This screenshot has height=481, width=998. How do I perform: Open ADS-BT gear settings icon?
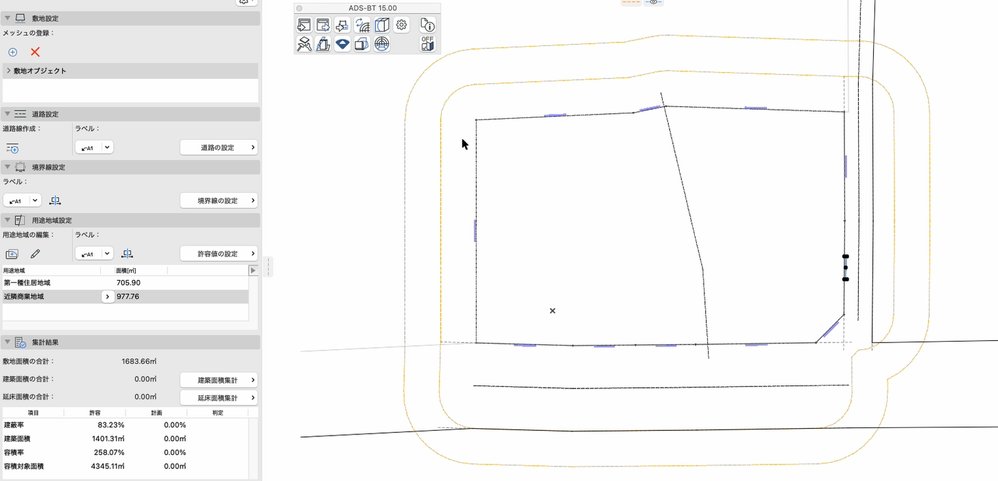402,25
